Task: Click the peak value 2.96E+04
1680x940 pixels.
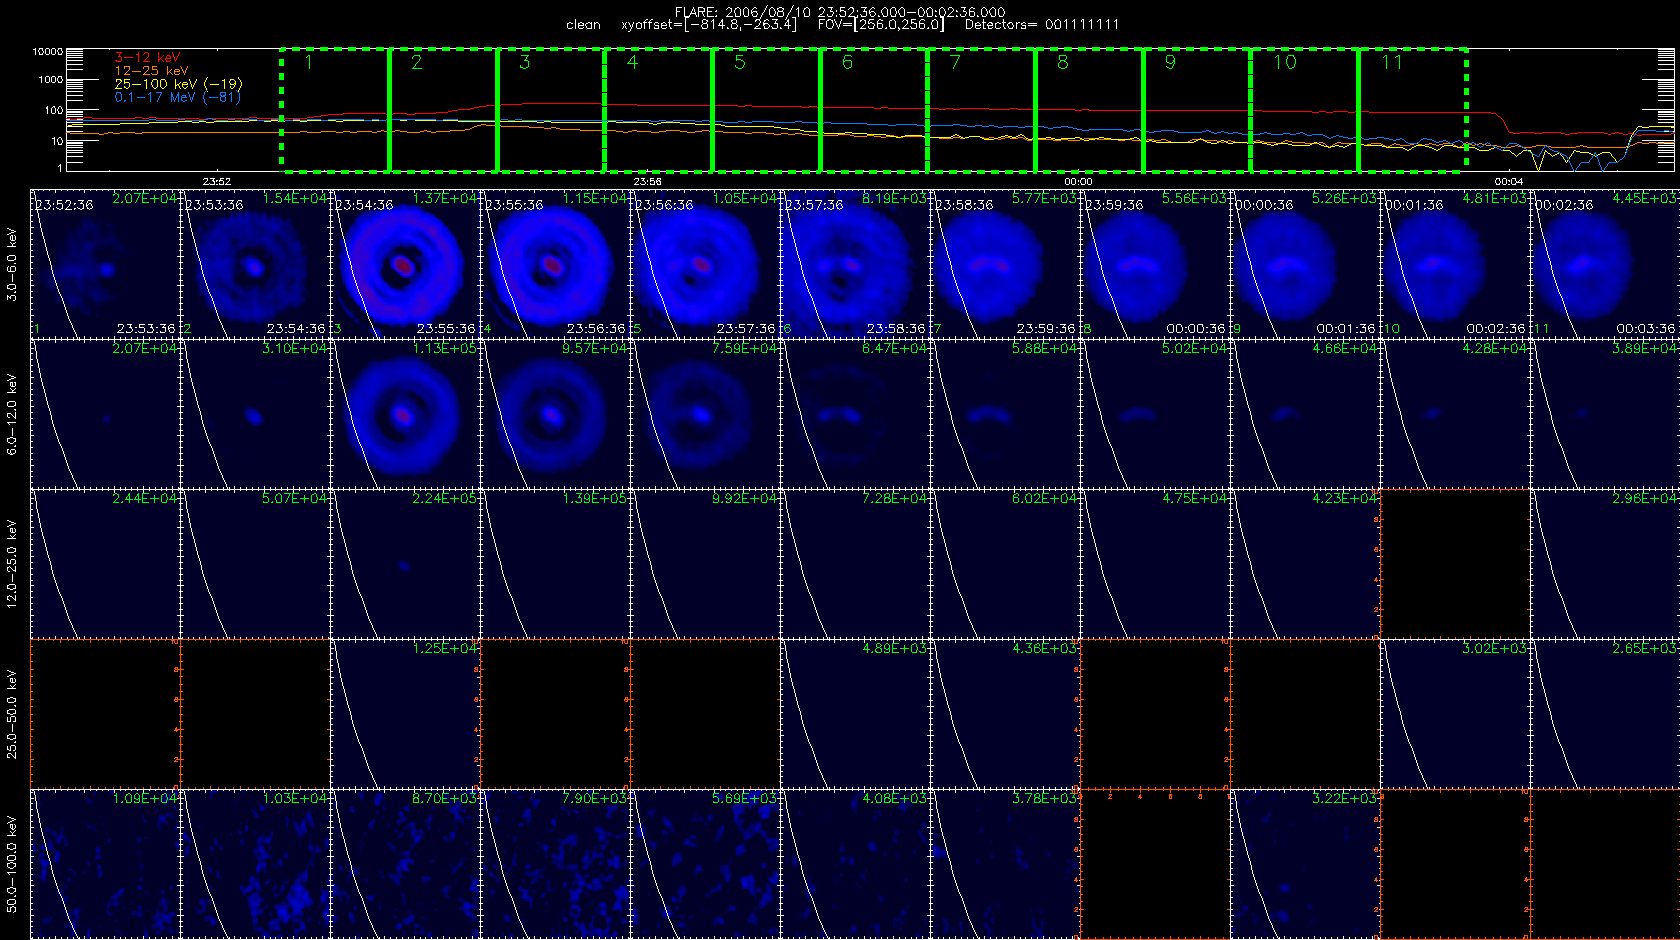Action: tap(1645, 498)
